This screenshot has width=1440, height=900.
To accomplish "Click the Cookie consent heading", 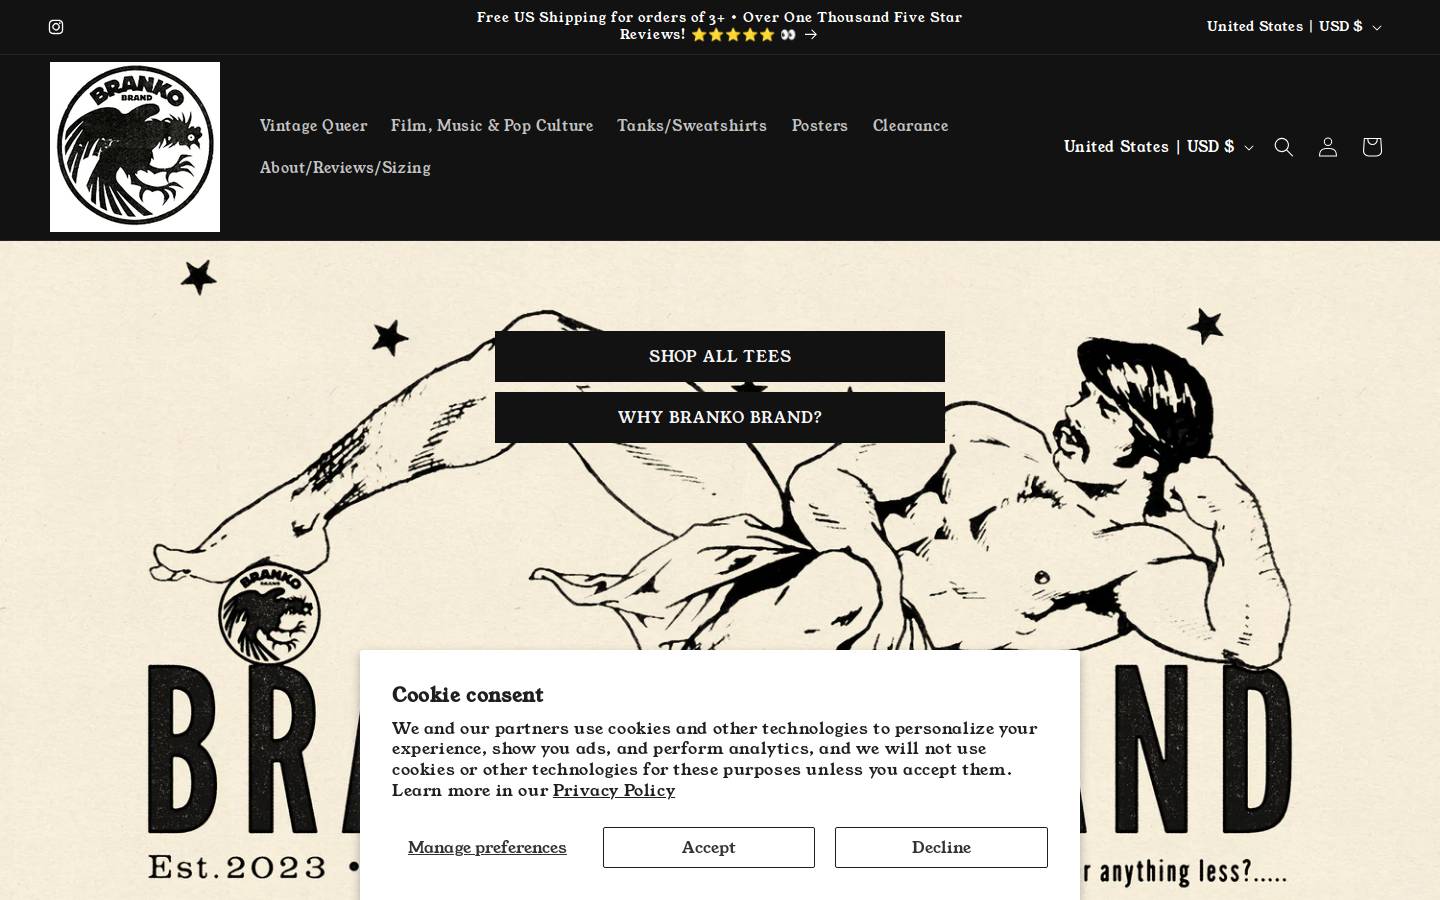I will click(x=467, y=694).
